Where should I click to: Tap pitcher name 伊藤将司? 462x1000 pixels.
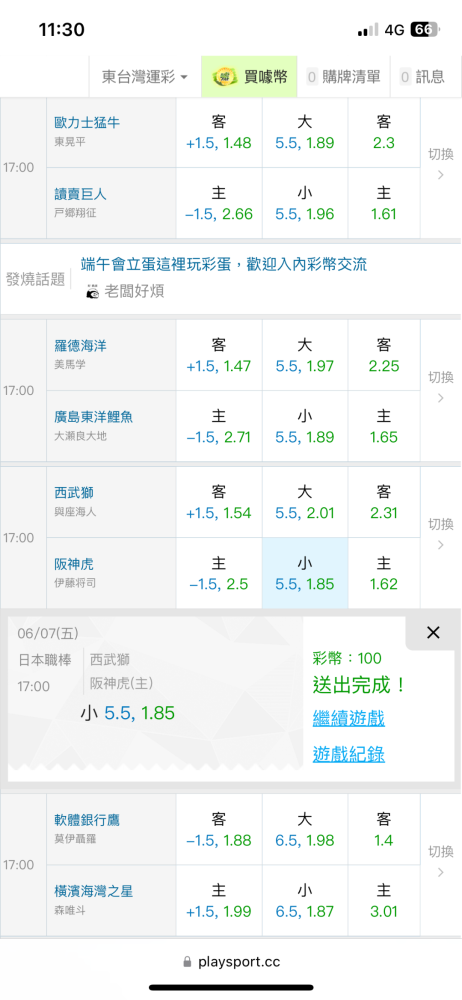pyautogui.click(x=75, y=582)
